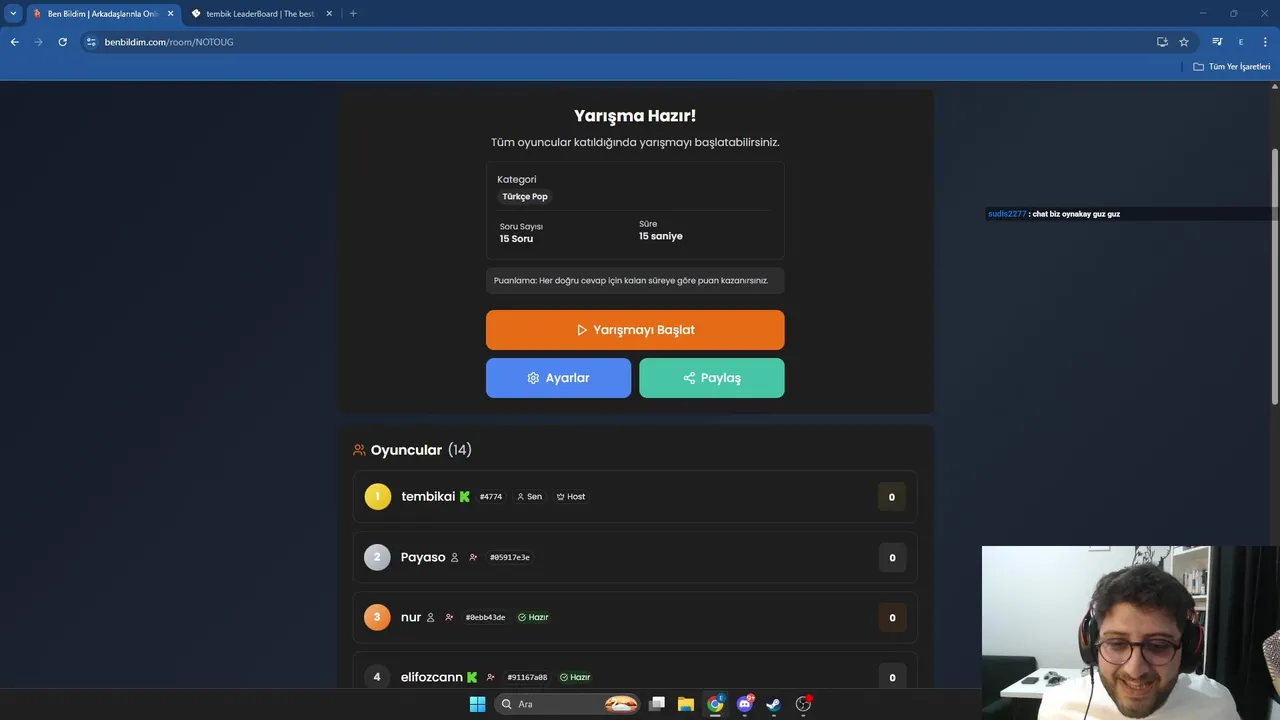Open the Chrome profile avatar
1280x720 pixels.
[1241, 42]
